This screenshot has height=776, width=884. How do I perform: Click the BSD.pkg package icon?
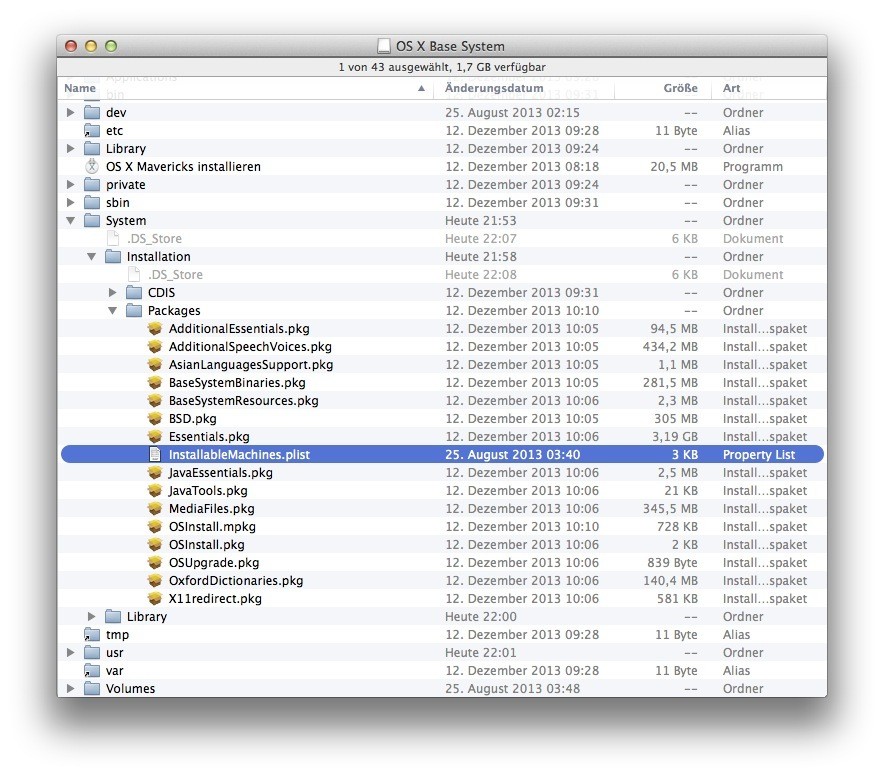coord(154,419)
